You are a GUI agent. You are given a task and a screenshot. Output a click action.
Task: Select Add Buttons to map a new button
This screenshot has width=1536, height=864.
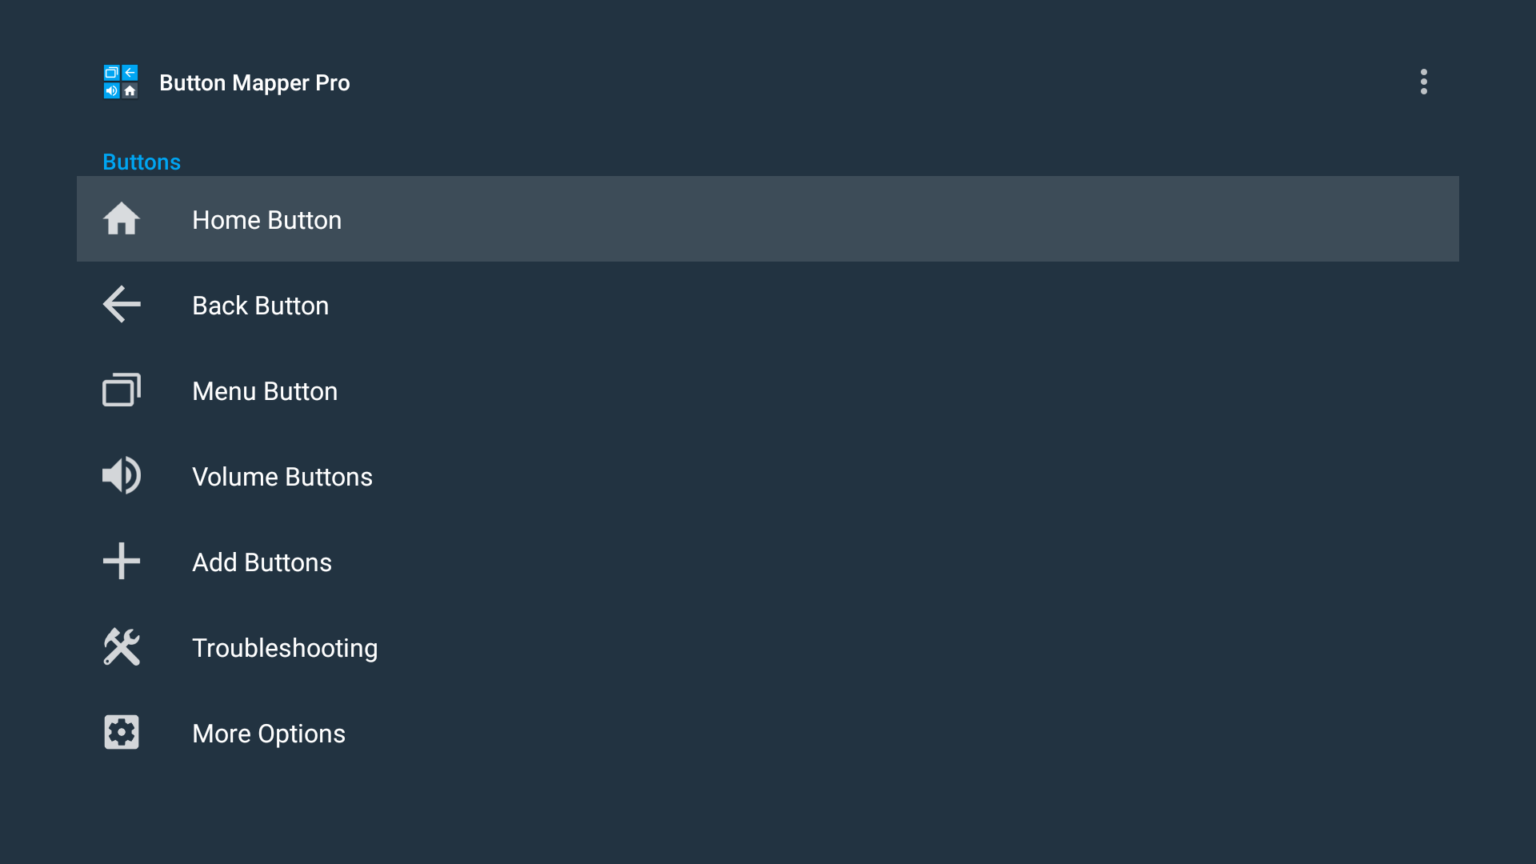click(x=500, y=561)
